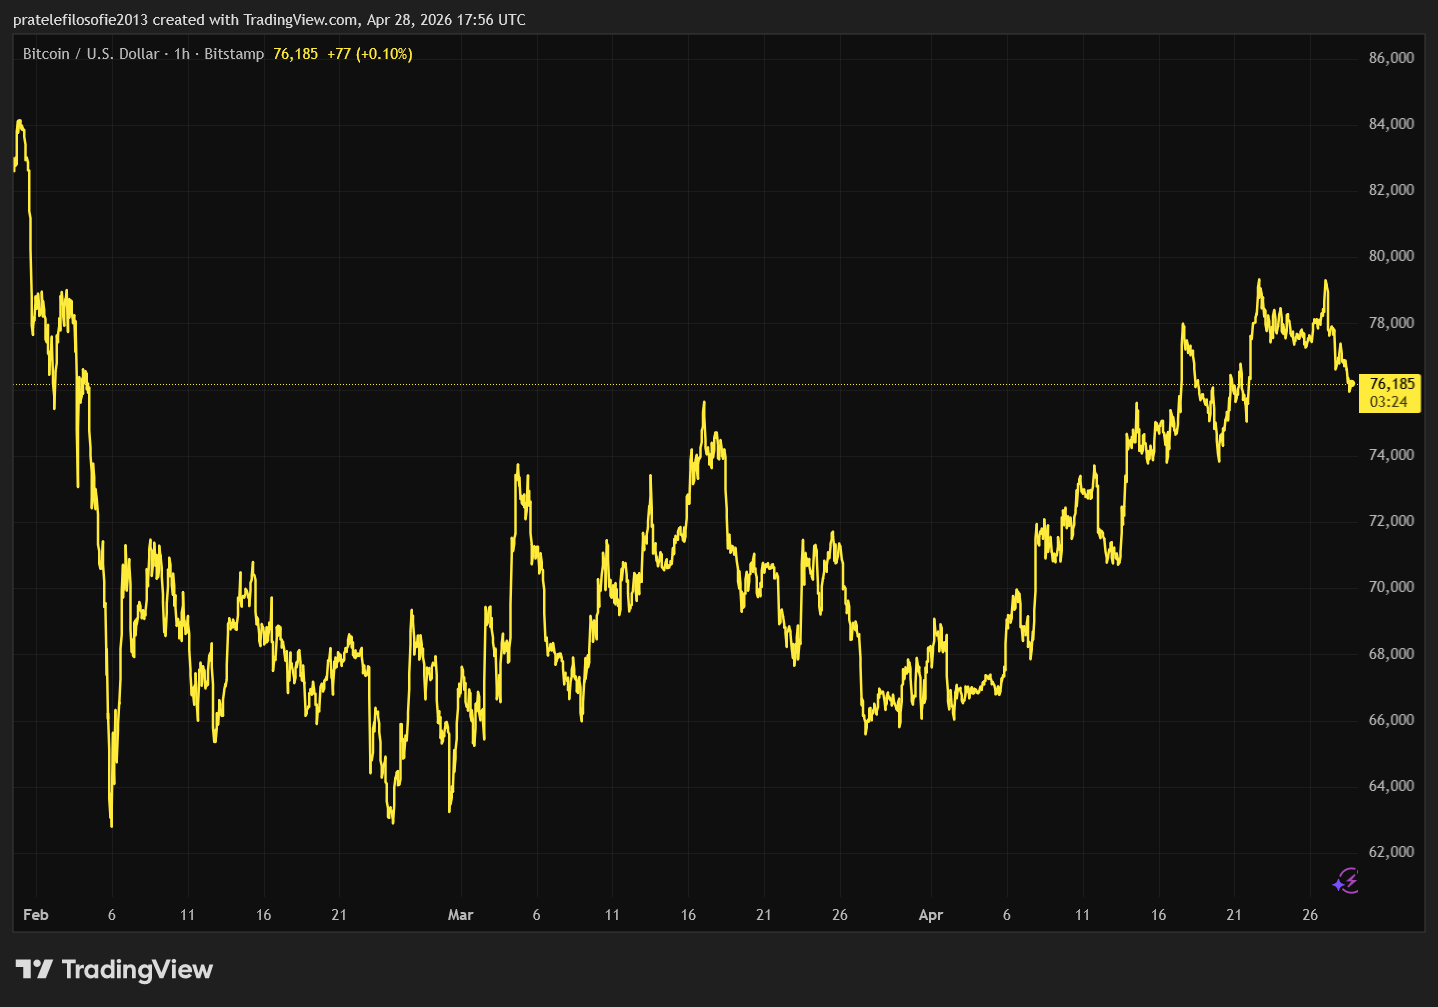This screenshot has width=1438, height=1007.
Task: Click the last price dot ending the line
Action: click(1352, 384)
